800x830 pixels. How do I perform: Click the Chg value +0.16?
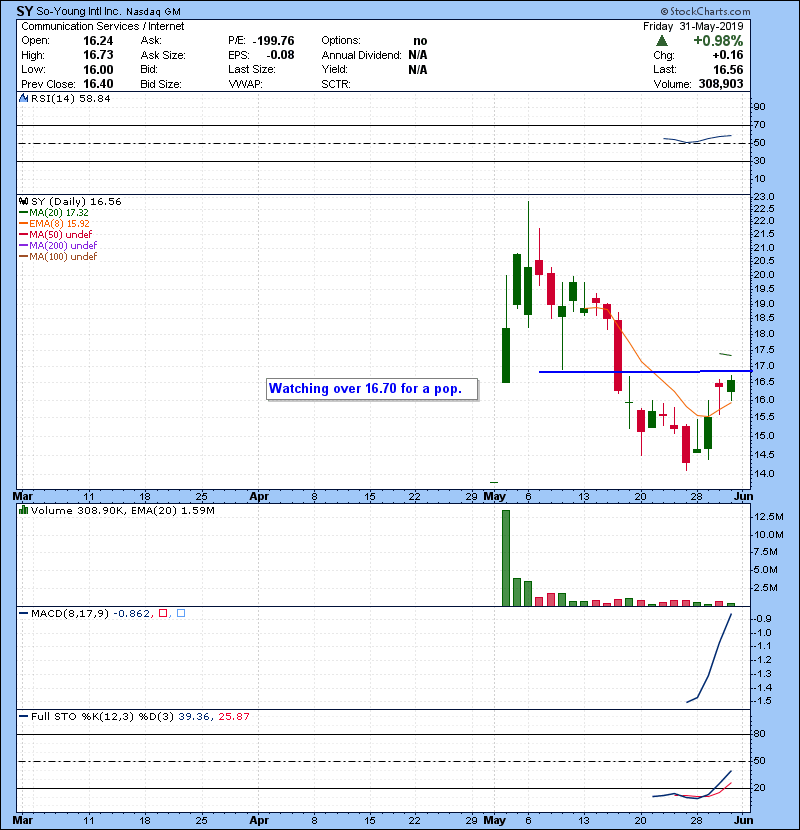pyautogui.click(x=727, y=55)
